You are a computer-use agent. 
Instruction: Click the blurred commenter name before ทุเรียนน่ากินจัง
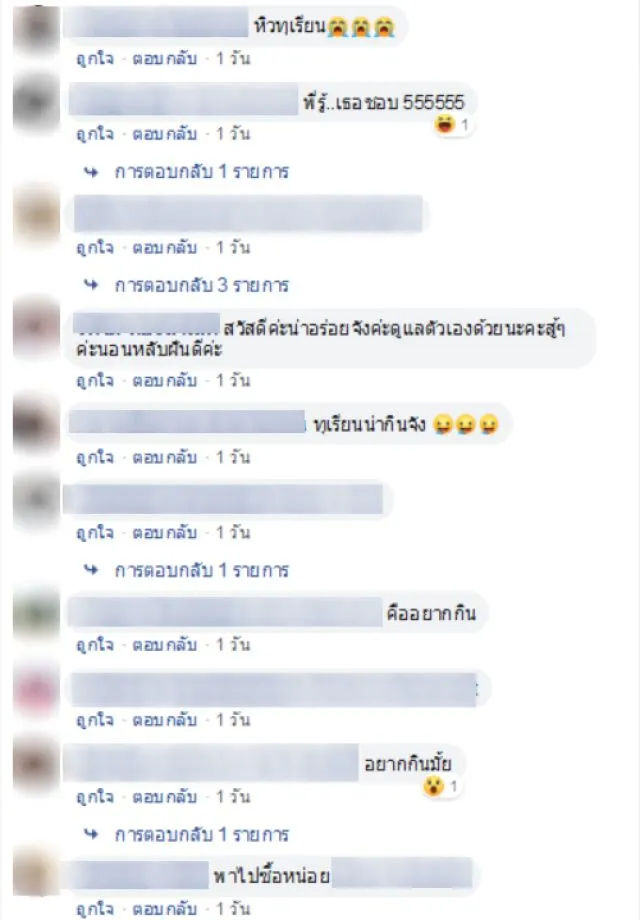pyautogui.click(x=187, y=422)
